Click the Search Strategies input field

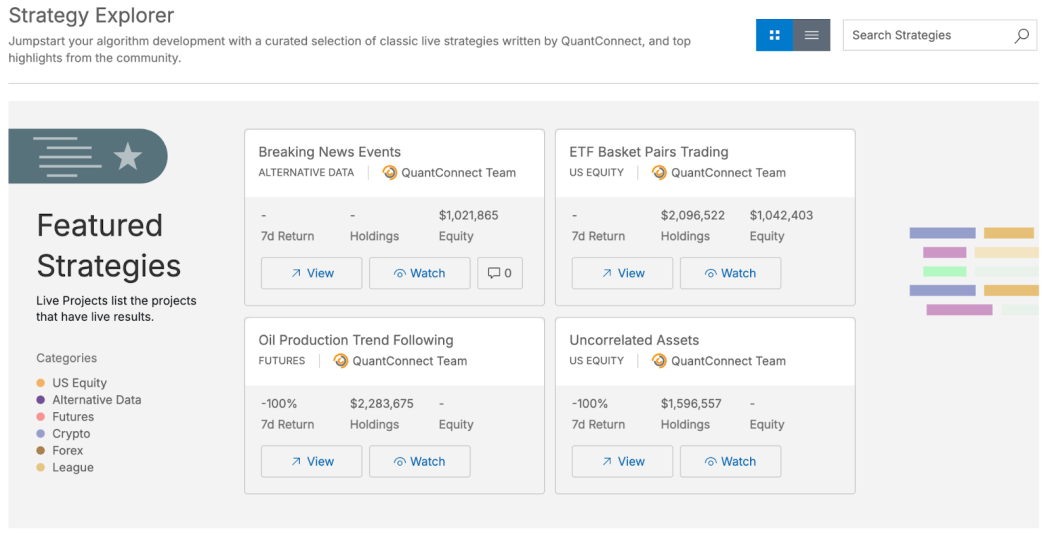[x=940, y=35]
